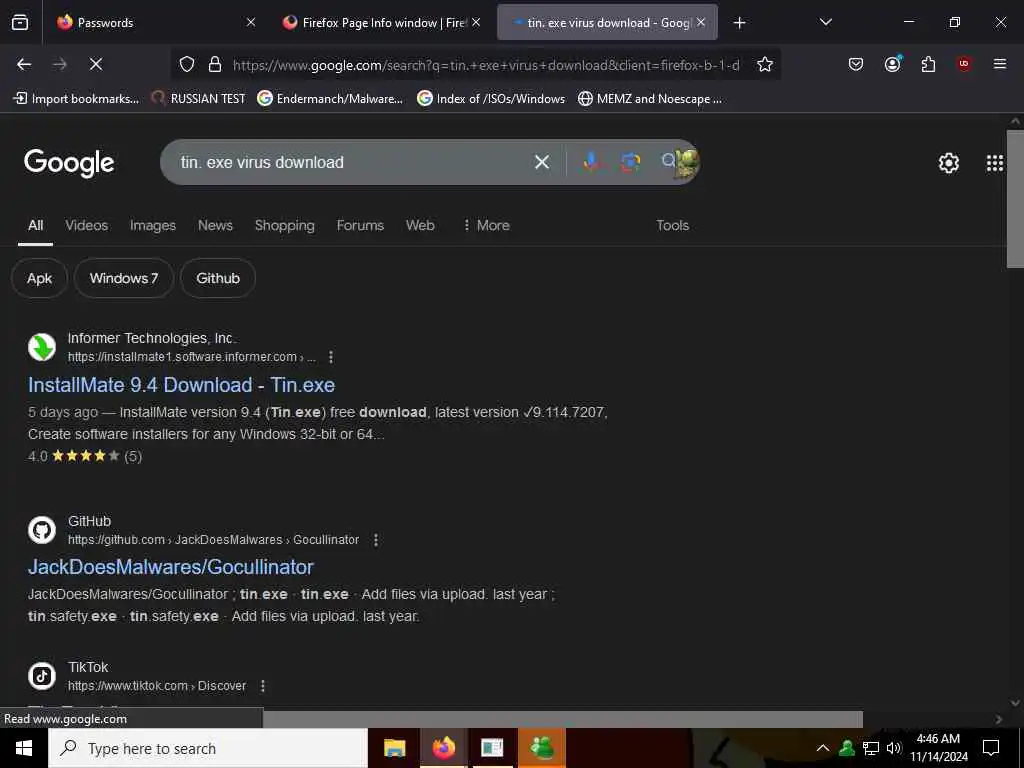Open Index of /ISOs/Windows bookmark
Viewport: 1024px width, 768px height.
click(491, 99)
